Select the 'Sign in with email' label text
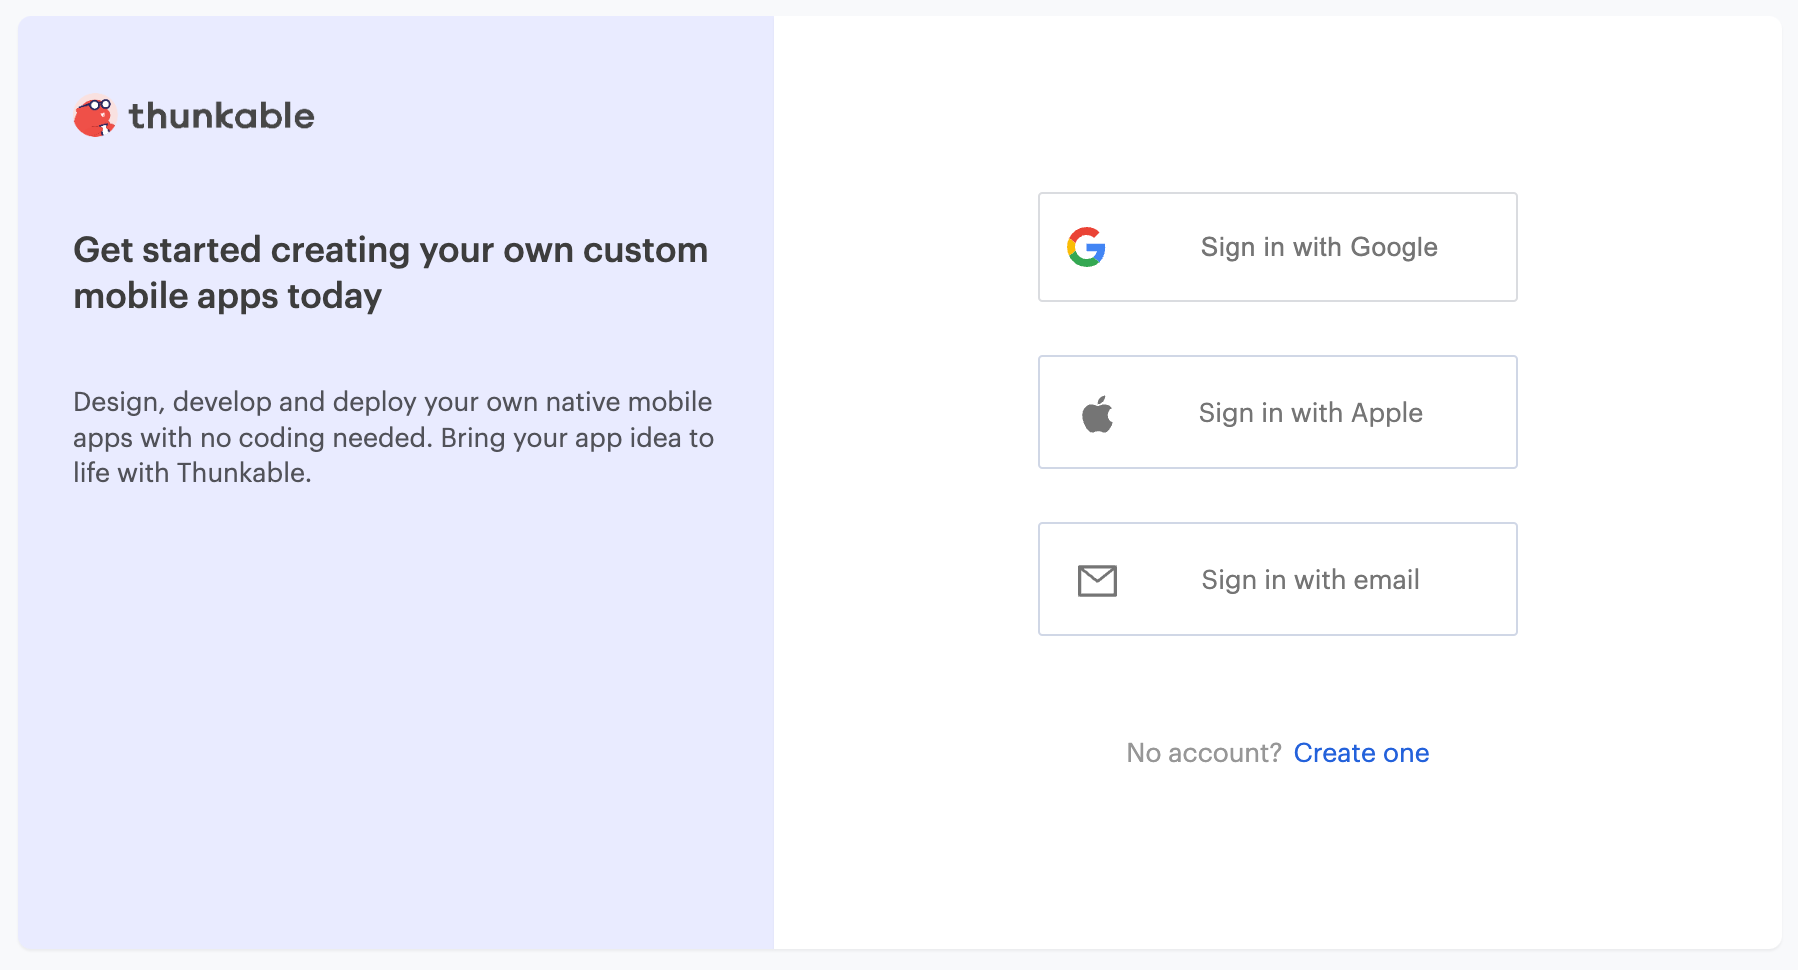The image size is (1798, 970). point(1310,580)
